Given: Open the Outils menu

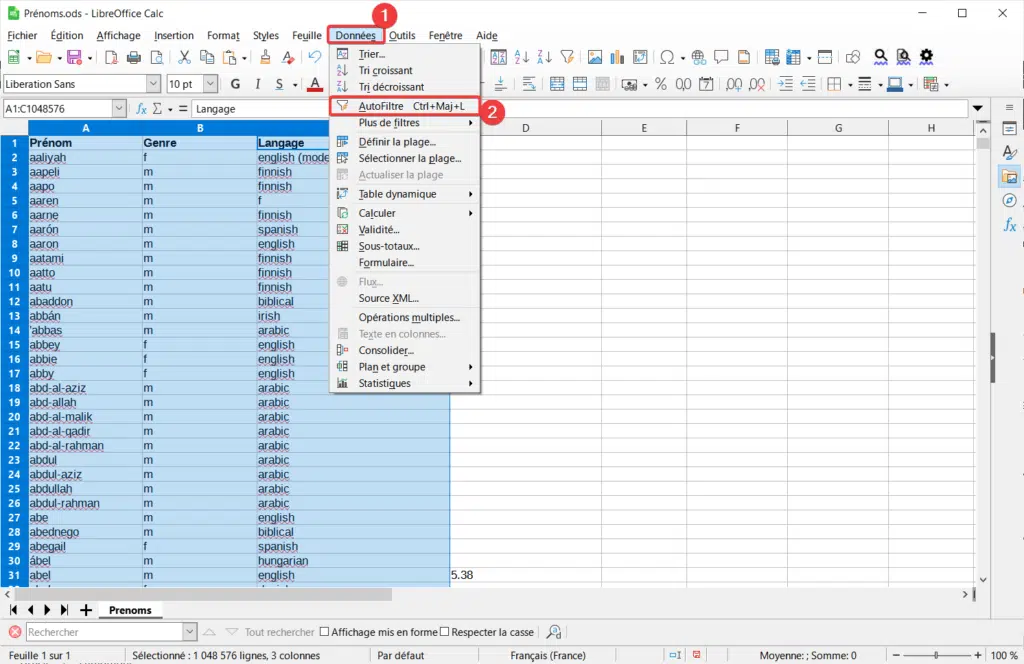Looking at the screenshot, I should coord(402,35).
